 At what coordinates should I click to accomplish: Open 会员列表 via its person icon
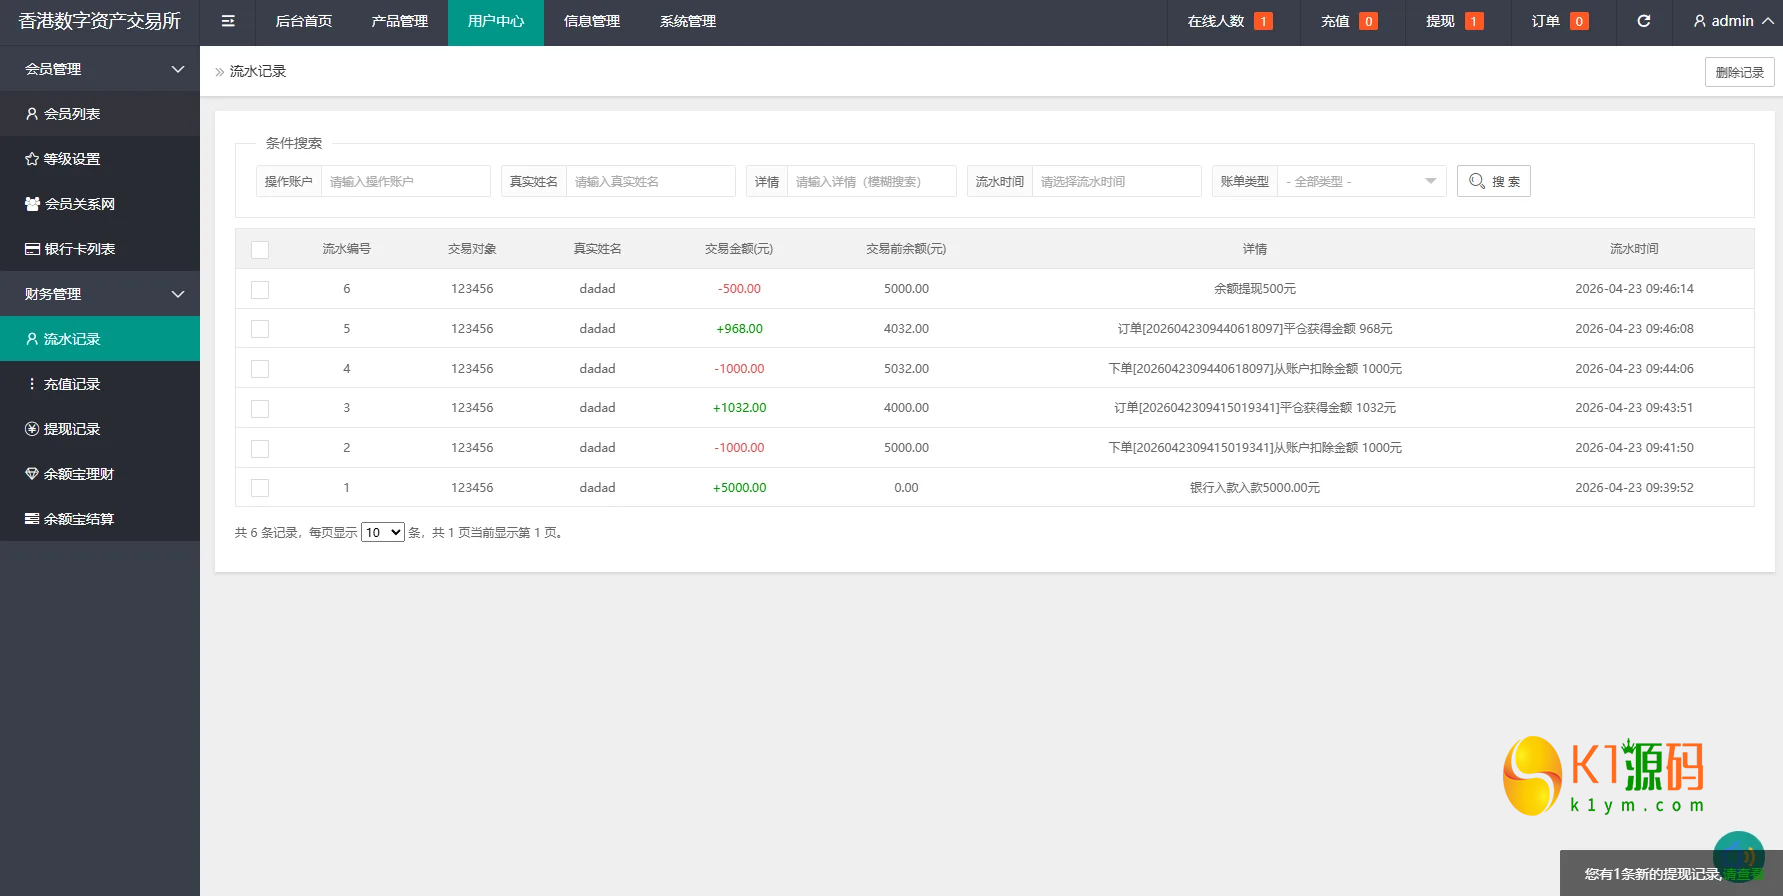point(32,114)
